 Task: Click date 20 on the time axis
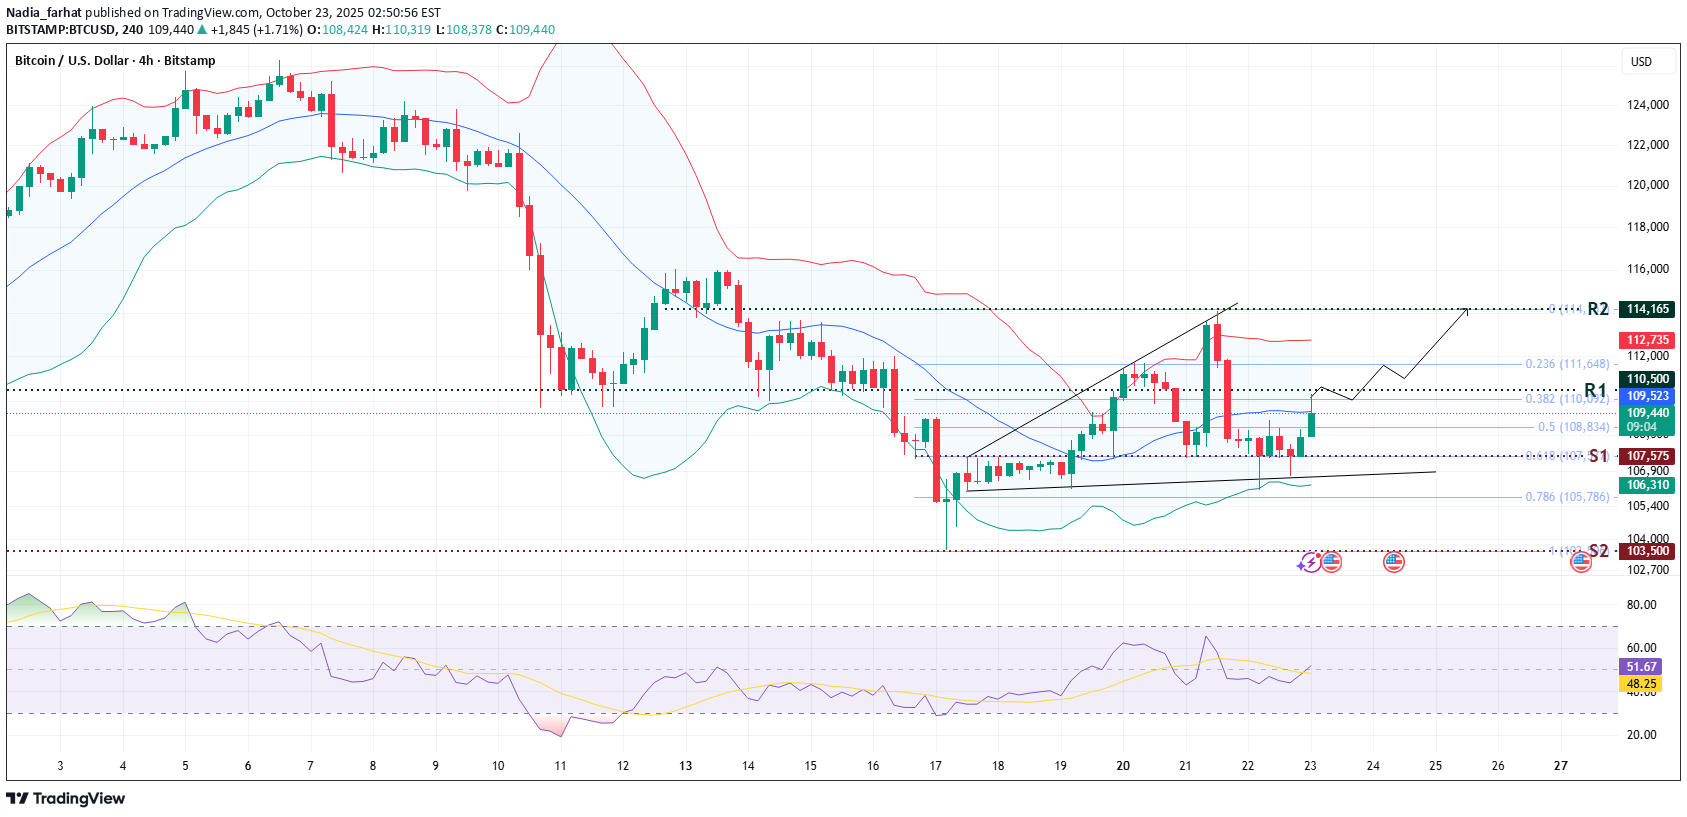(x=1123, y=766)
